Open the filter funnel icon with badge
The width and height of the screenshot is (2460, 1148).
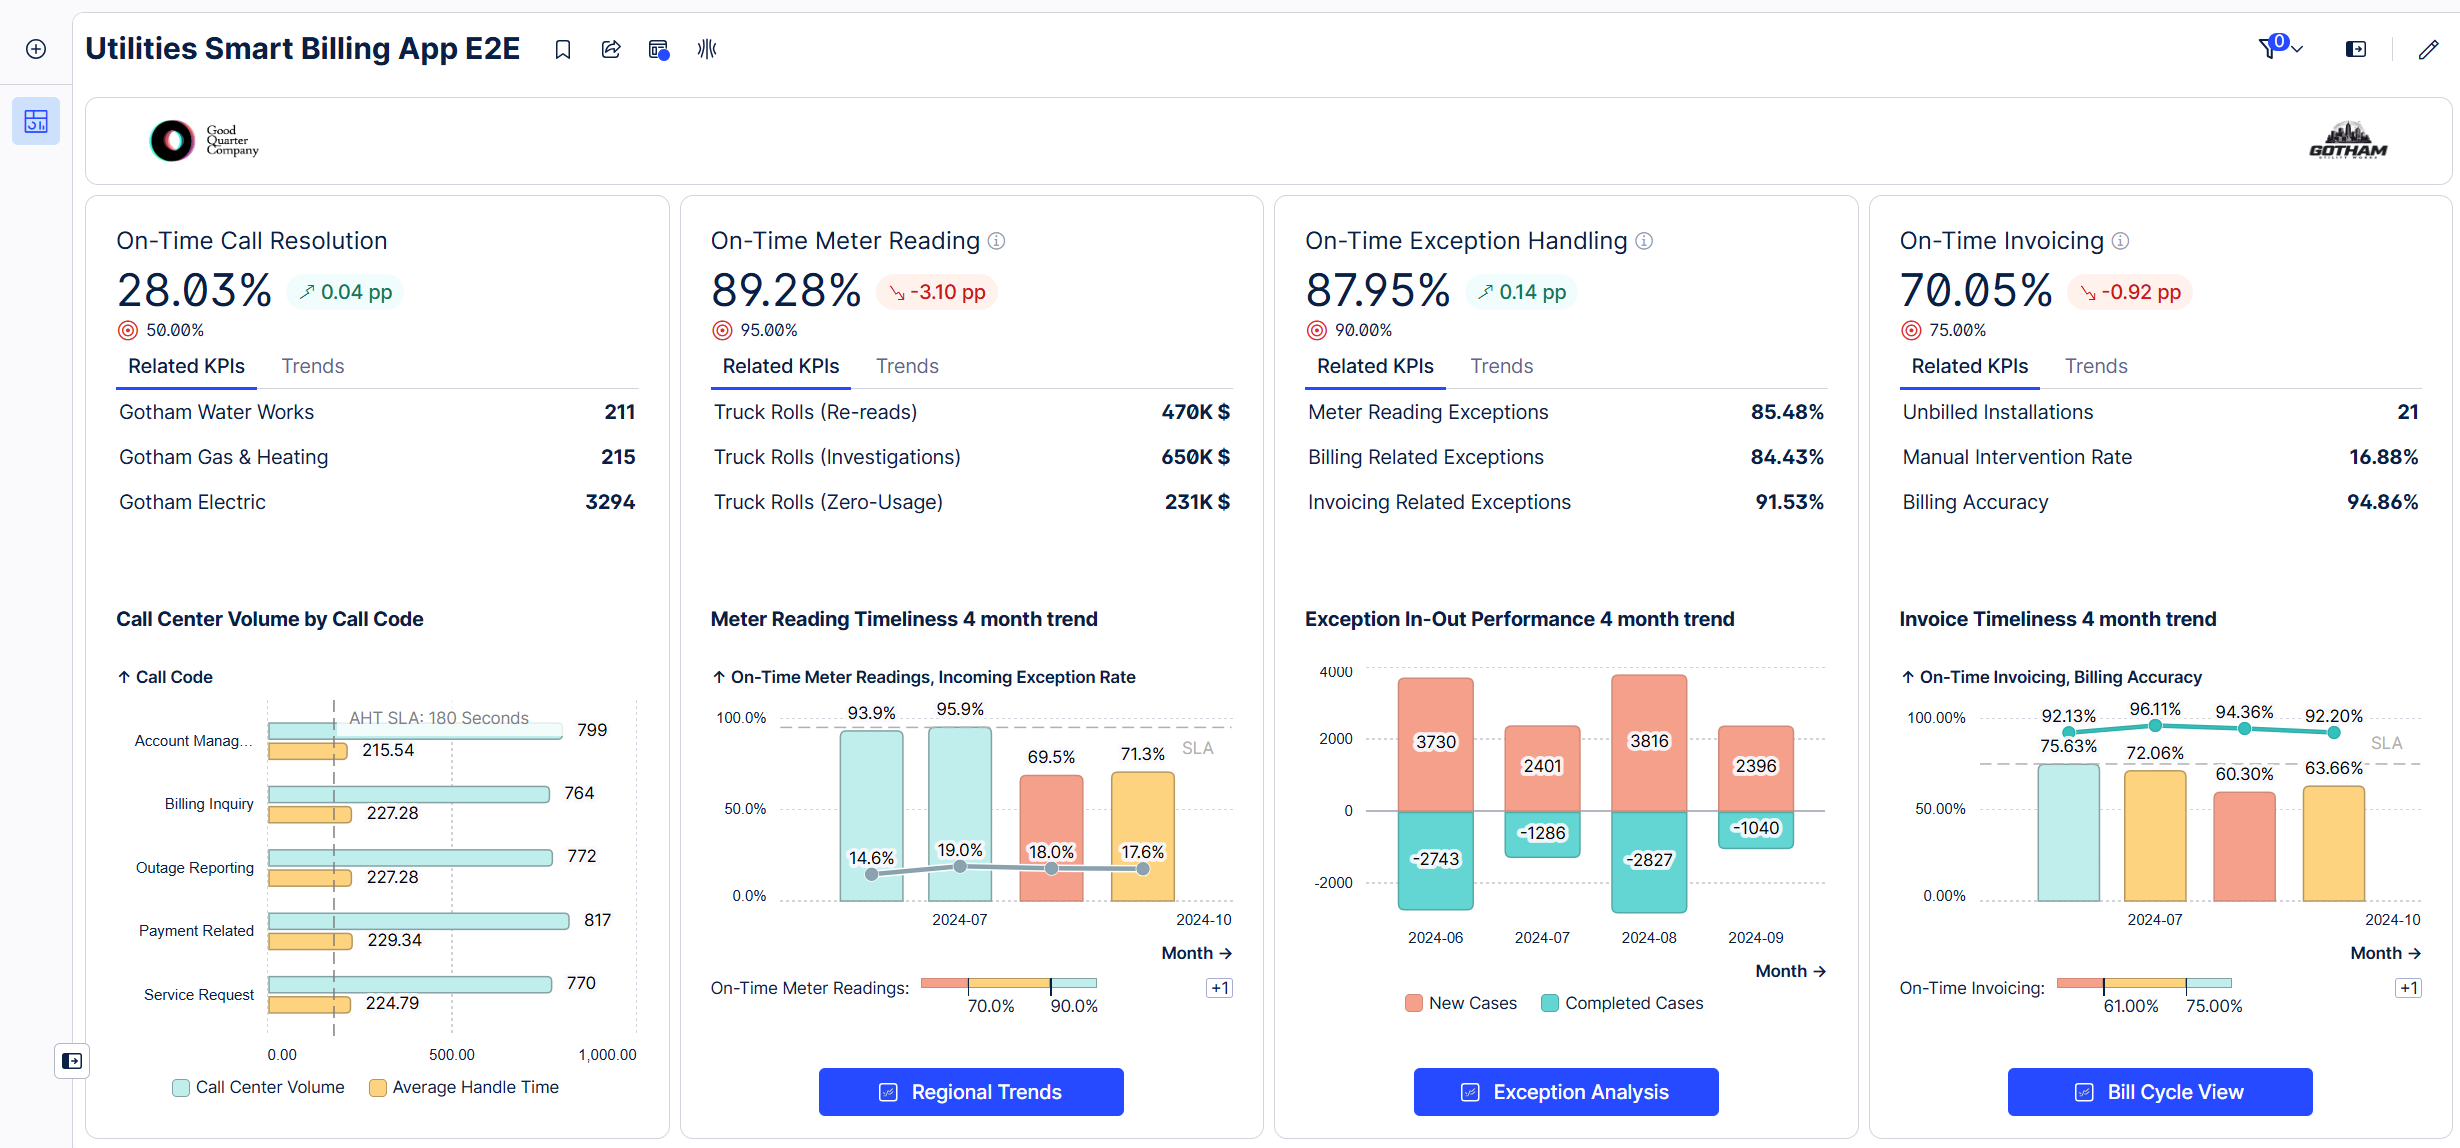2268,48
